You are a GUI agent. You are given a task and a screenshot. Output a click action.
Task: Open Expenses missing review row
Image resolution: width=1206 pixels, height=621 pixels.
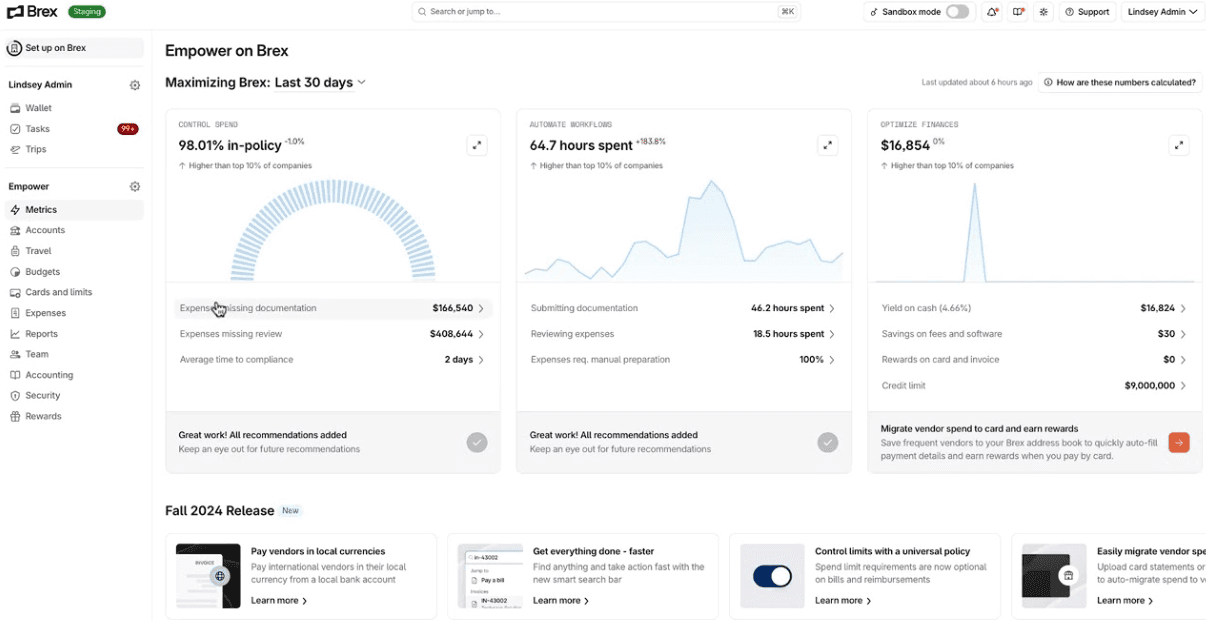[x=333, y=334]
